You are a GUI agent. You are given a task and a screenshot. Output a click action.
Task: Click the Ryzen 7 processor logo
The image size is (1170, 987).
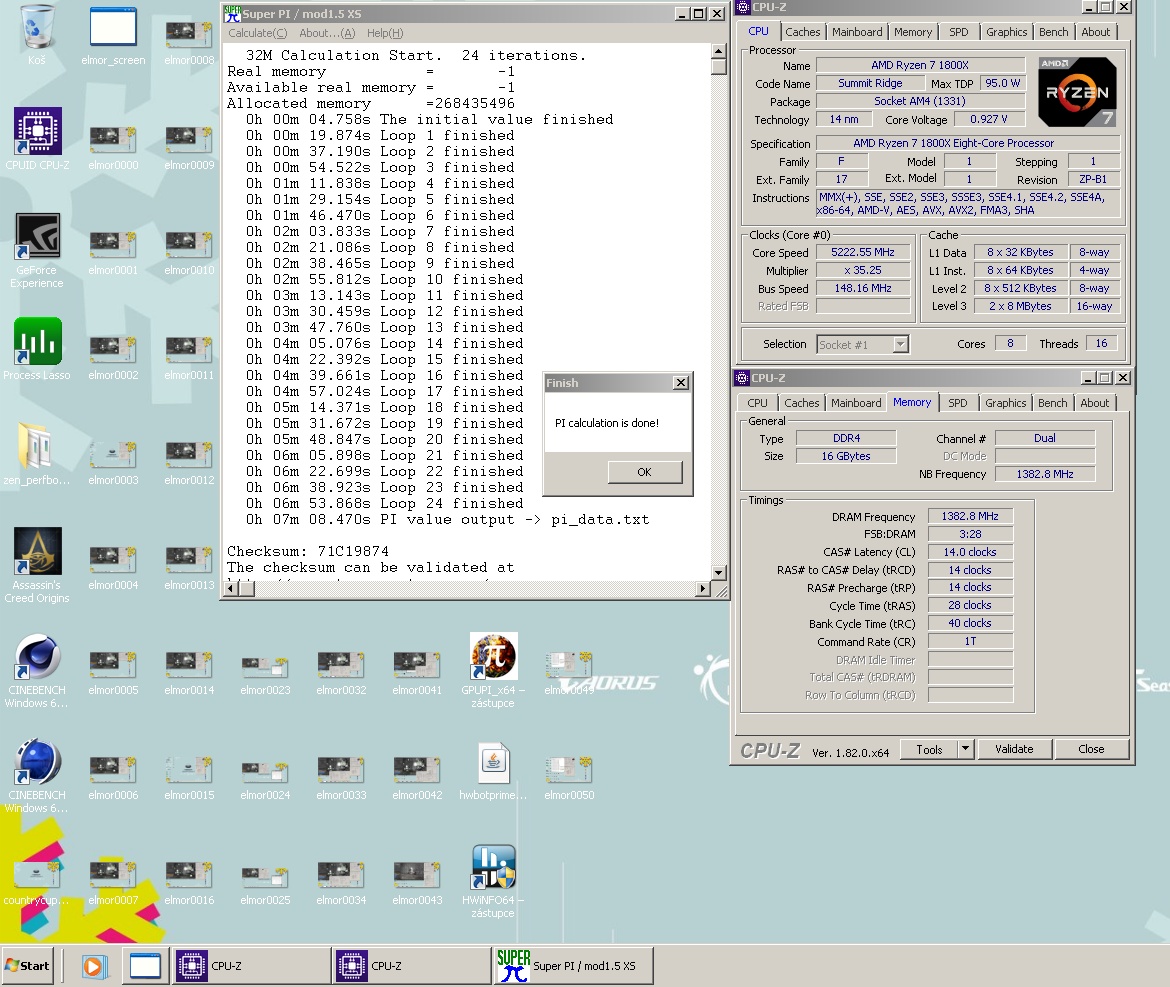[1077, 92]
